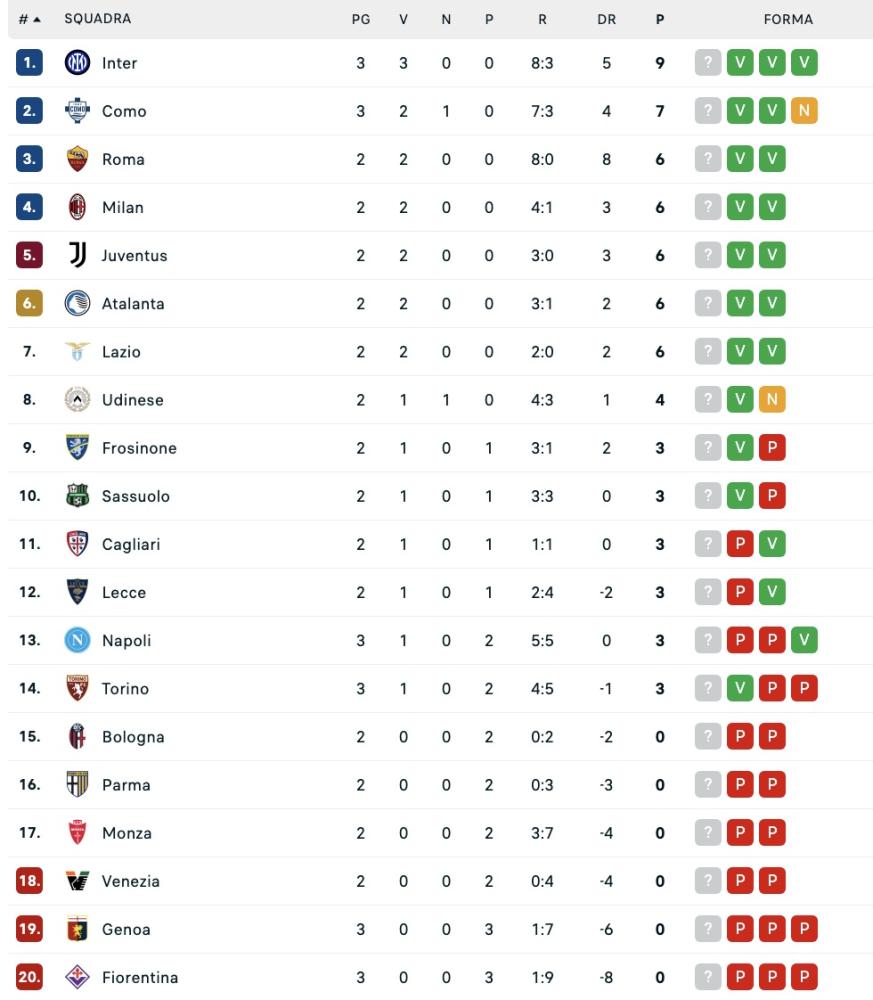Click the Napoli circular logo
The image size is (873, 1000).
point(77,640)
